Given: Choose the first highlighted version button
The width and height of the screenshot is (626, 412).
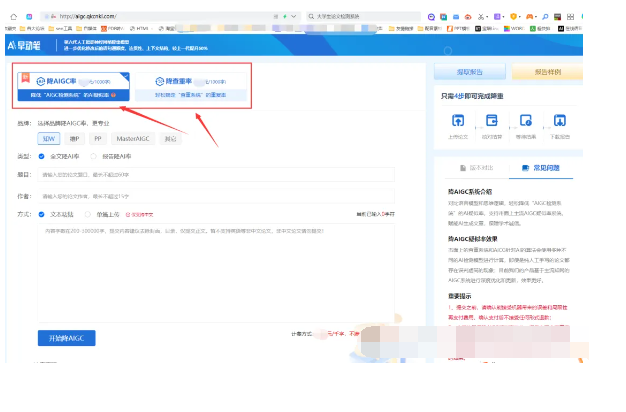Looking at the screenshot, I should (49, 139).
